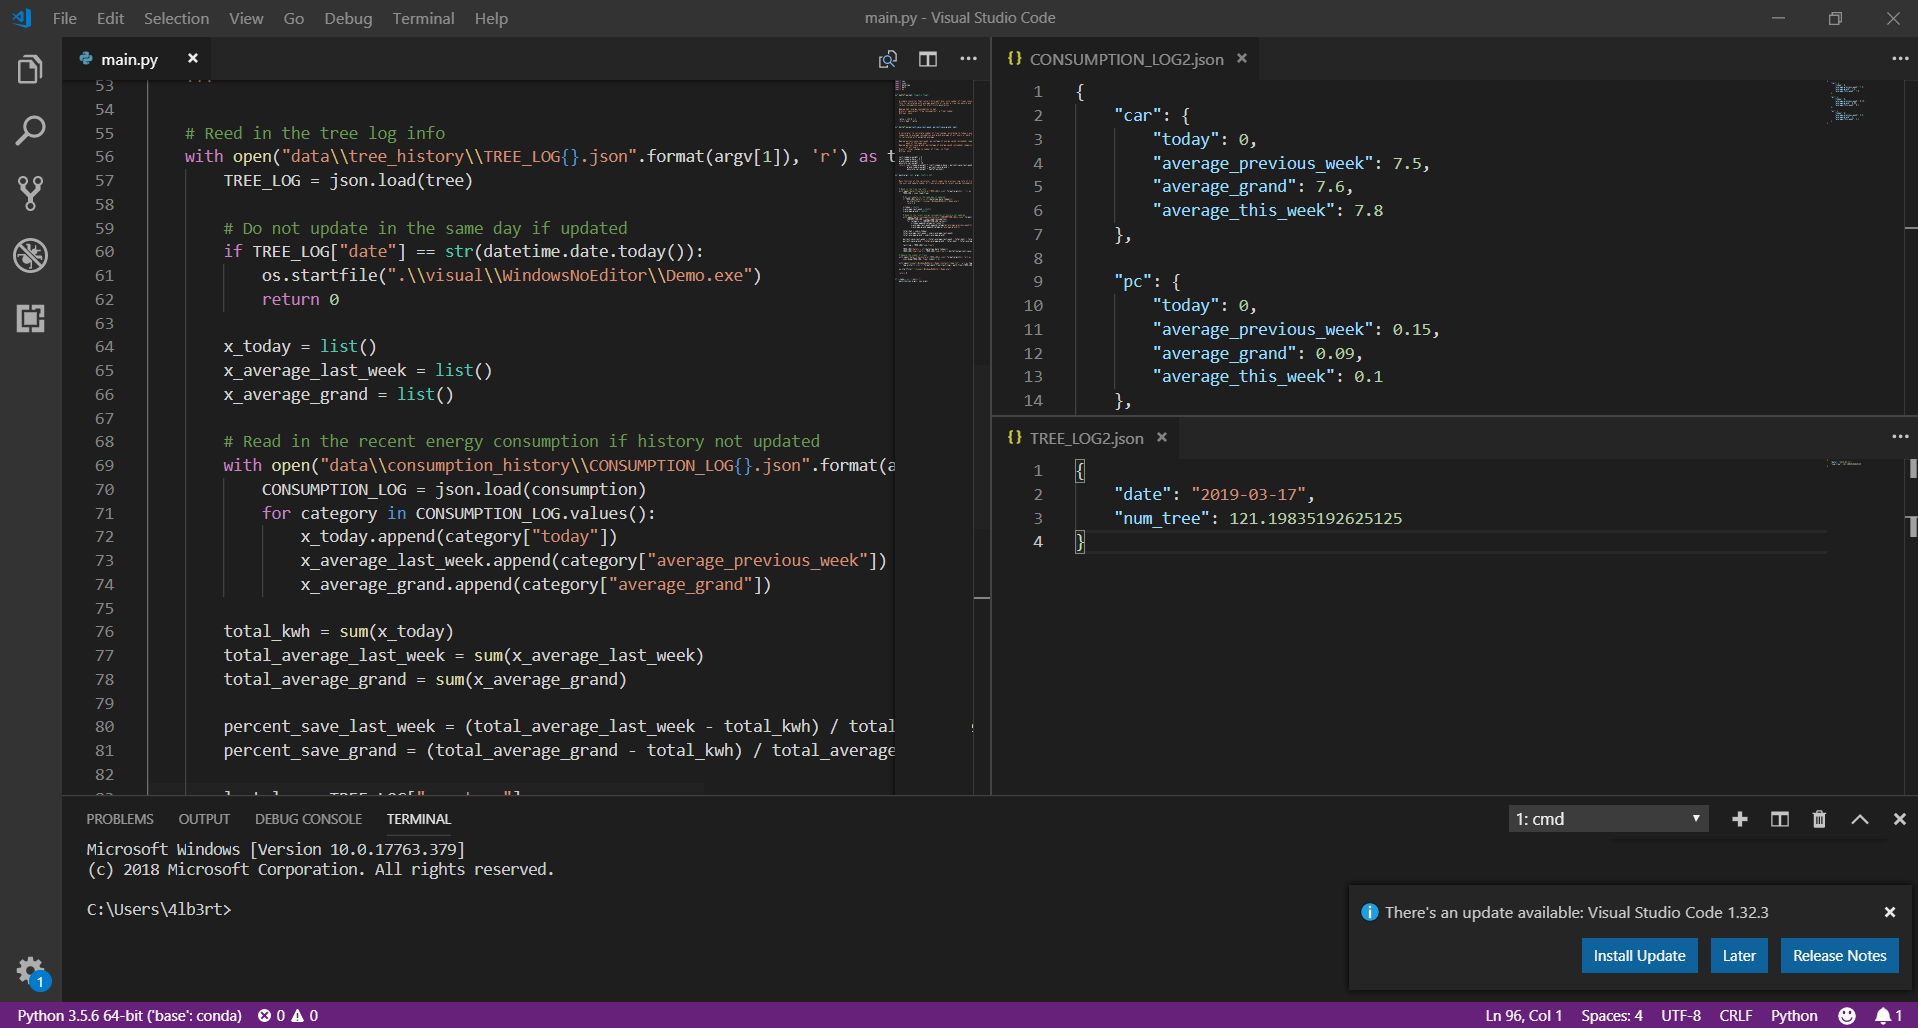Open more actions for TREE_LOG2.json editor
Image resolution: width=1918 pixels, height=1028 pixels.
(x=1900, y=437)
